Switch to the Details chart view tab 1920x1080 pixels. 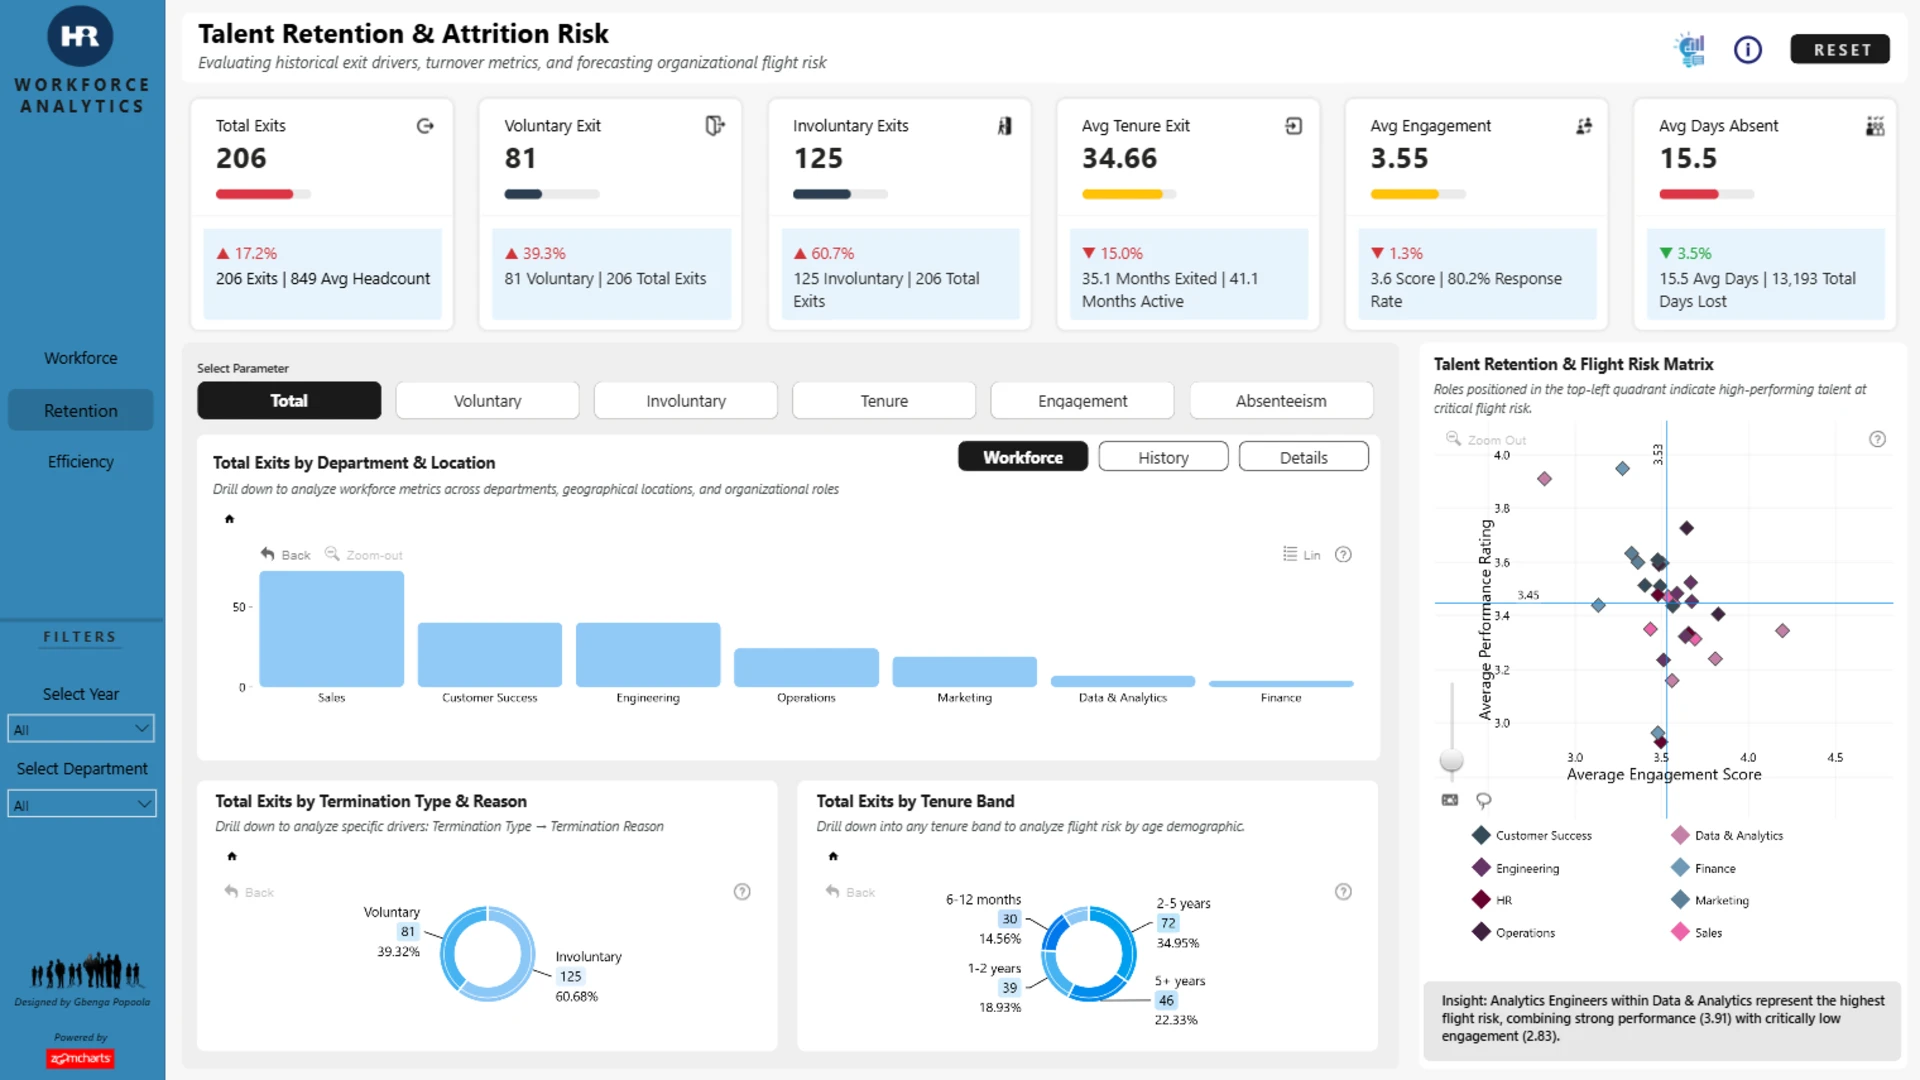1304,457
